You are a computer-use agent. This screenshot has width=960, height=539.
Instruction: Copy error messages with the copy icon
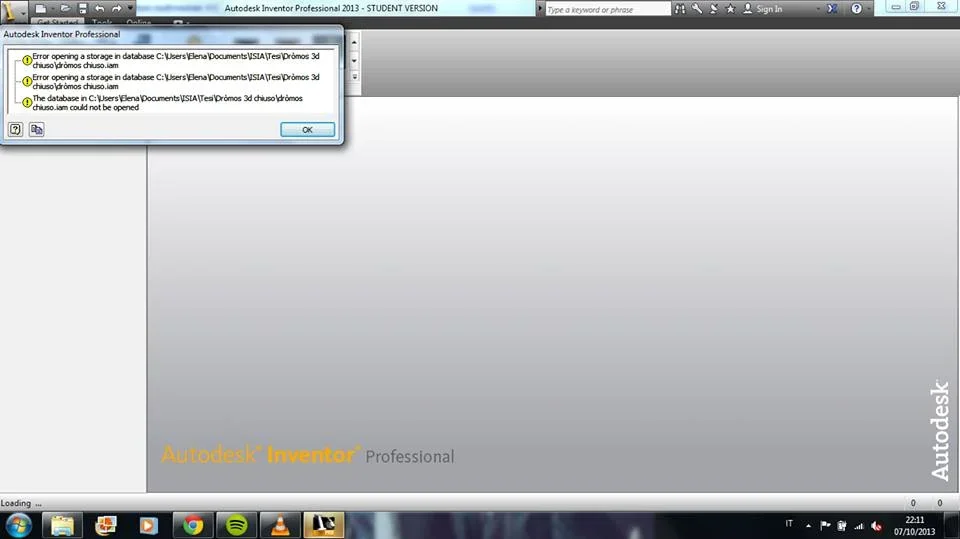37,129
